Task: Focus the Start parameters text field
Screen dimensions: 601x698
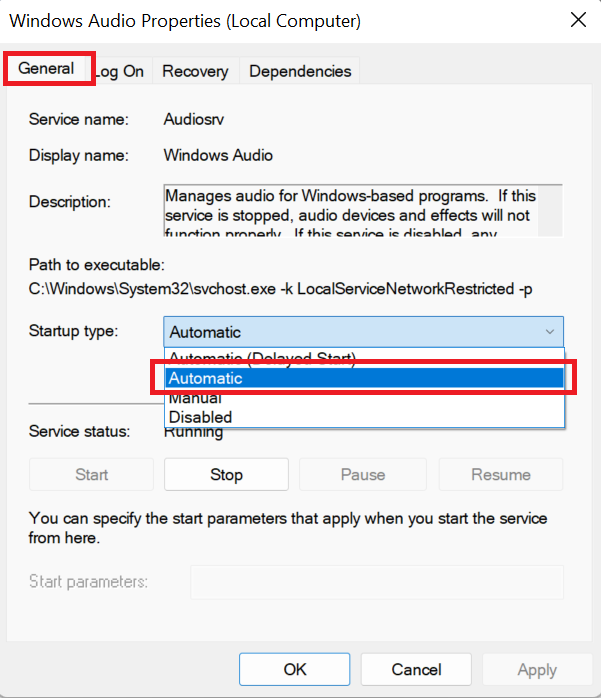Action: point(376,582)
